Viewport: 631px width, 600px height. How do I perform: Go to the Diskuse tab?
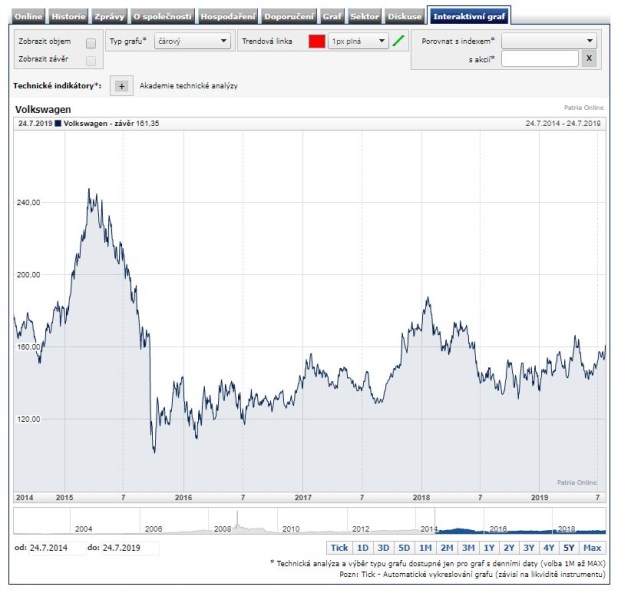click(404, 16)
